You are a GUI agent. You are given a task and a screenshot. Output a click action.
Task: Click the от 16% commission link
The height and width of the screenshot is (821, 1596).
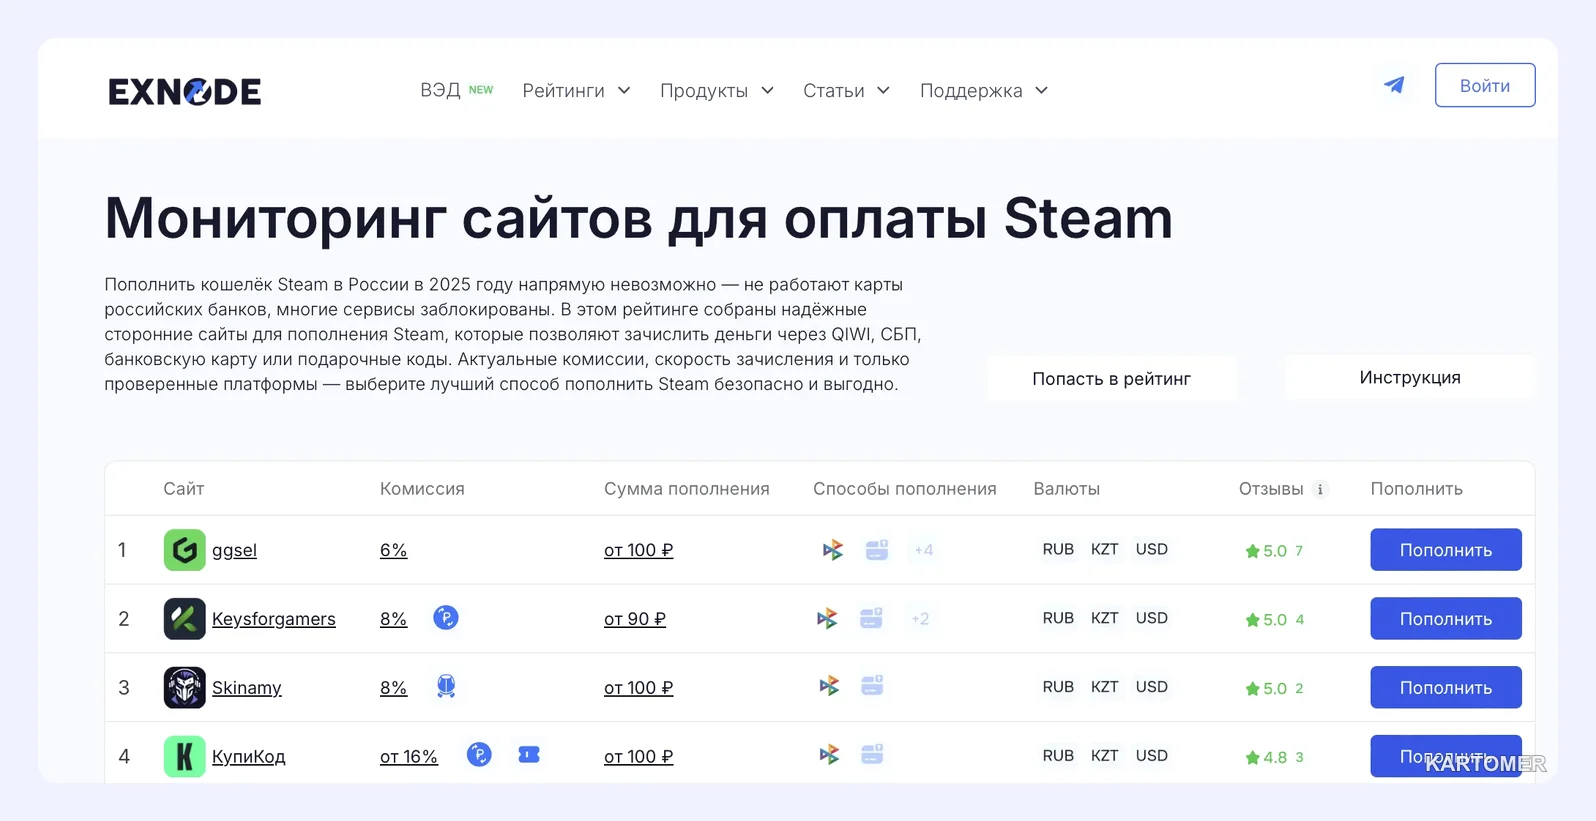409,757
